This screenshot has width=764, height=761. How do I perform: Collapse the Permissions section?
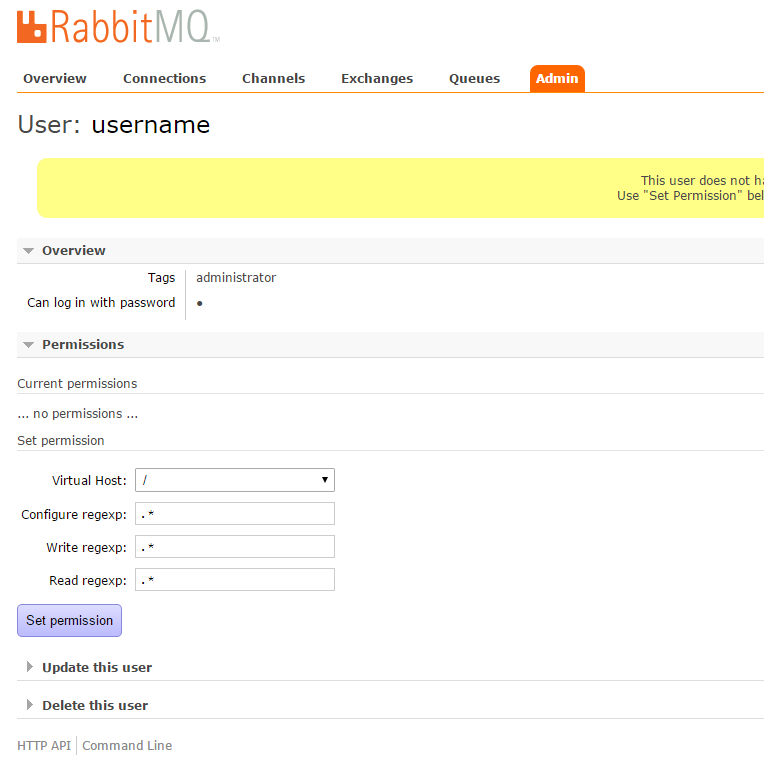tap(82, 345)
